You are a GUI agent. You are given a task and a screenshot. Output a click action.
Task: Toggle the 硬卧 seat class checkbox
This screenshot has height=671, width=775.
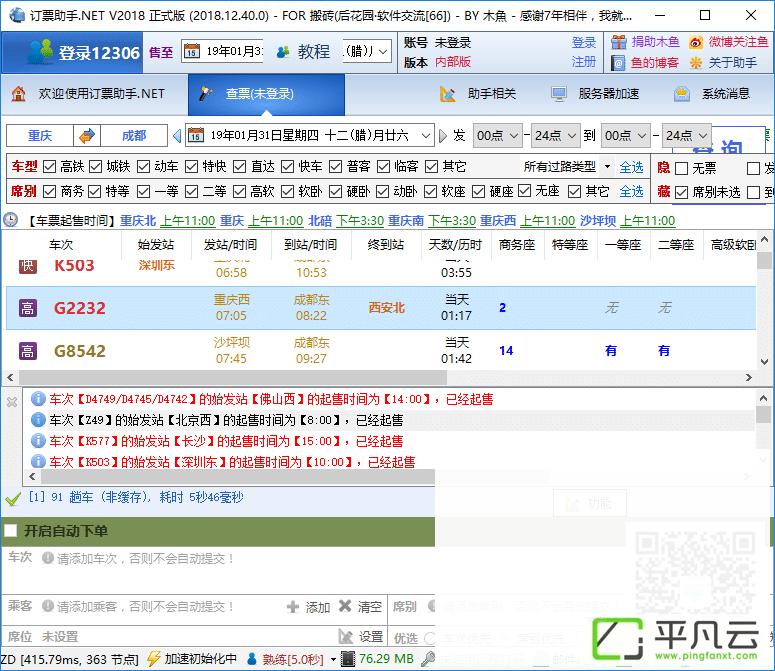coord(336,191)
